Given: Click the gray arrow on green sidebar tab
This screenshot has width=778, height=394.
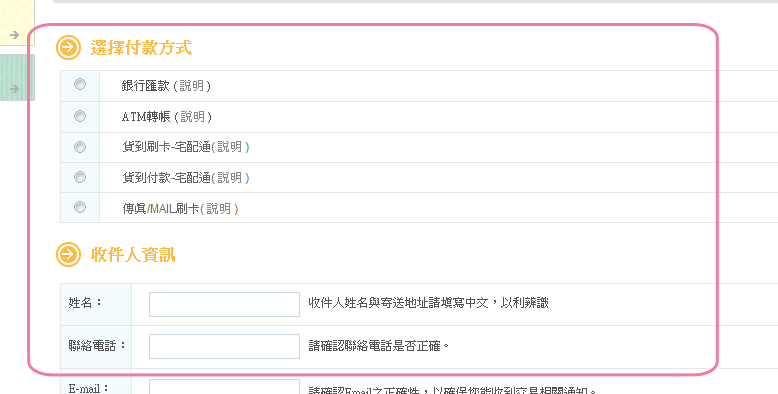Looking at the screenshot, I should [15, 89].
